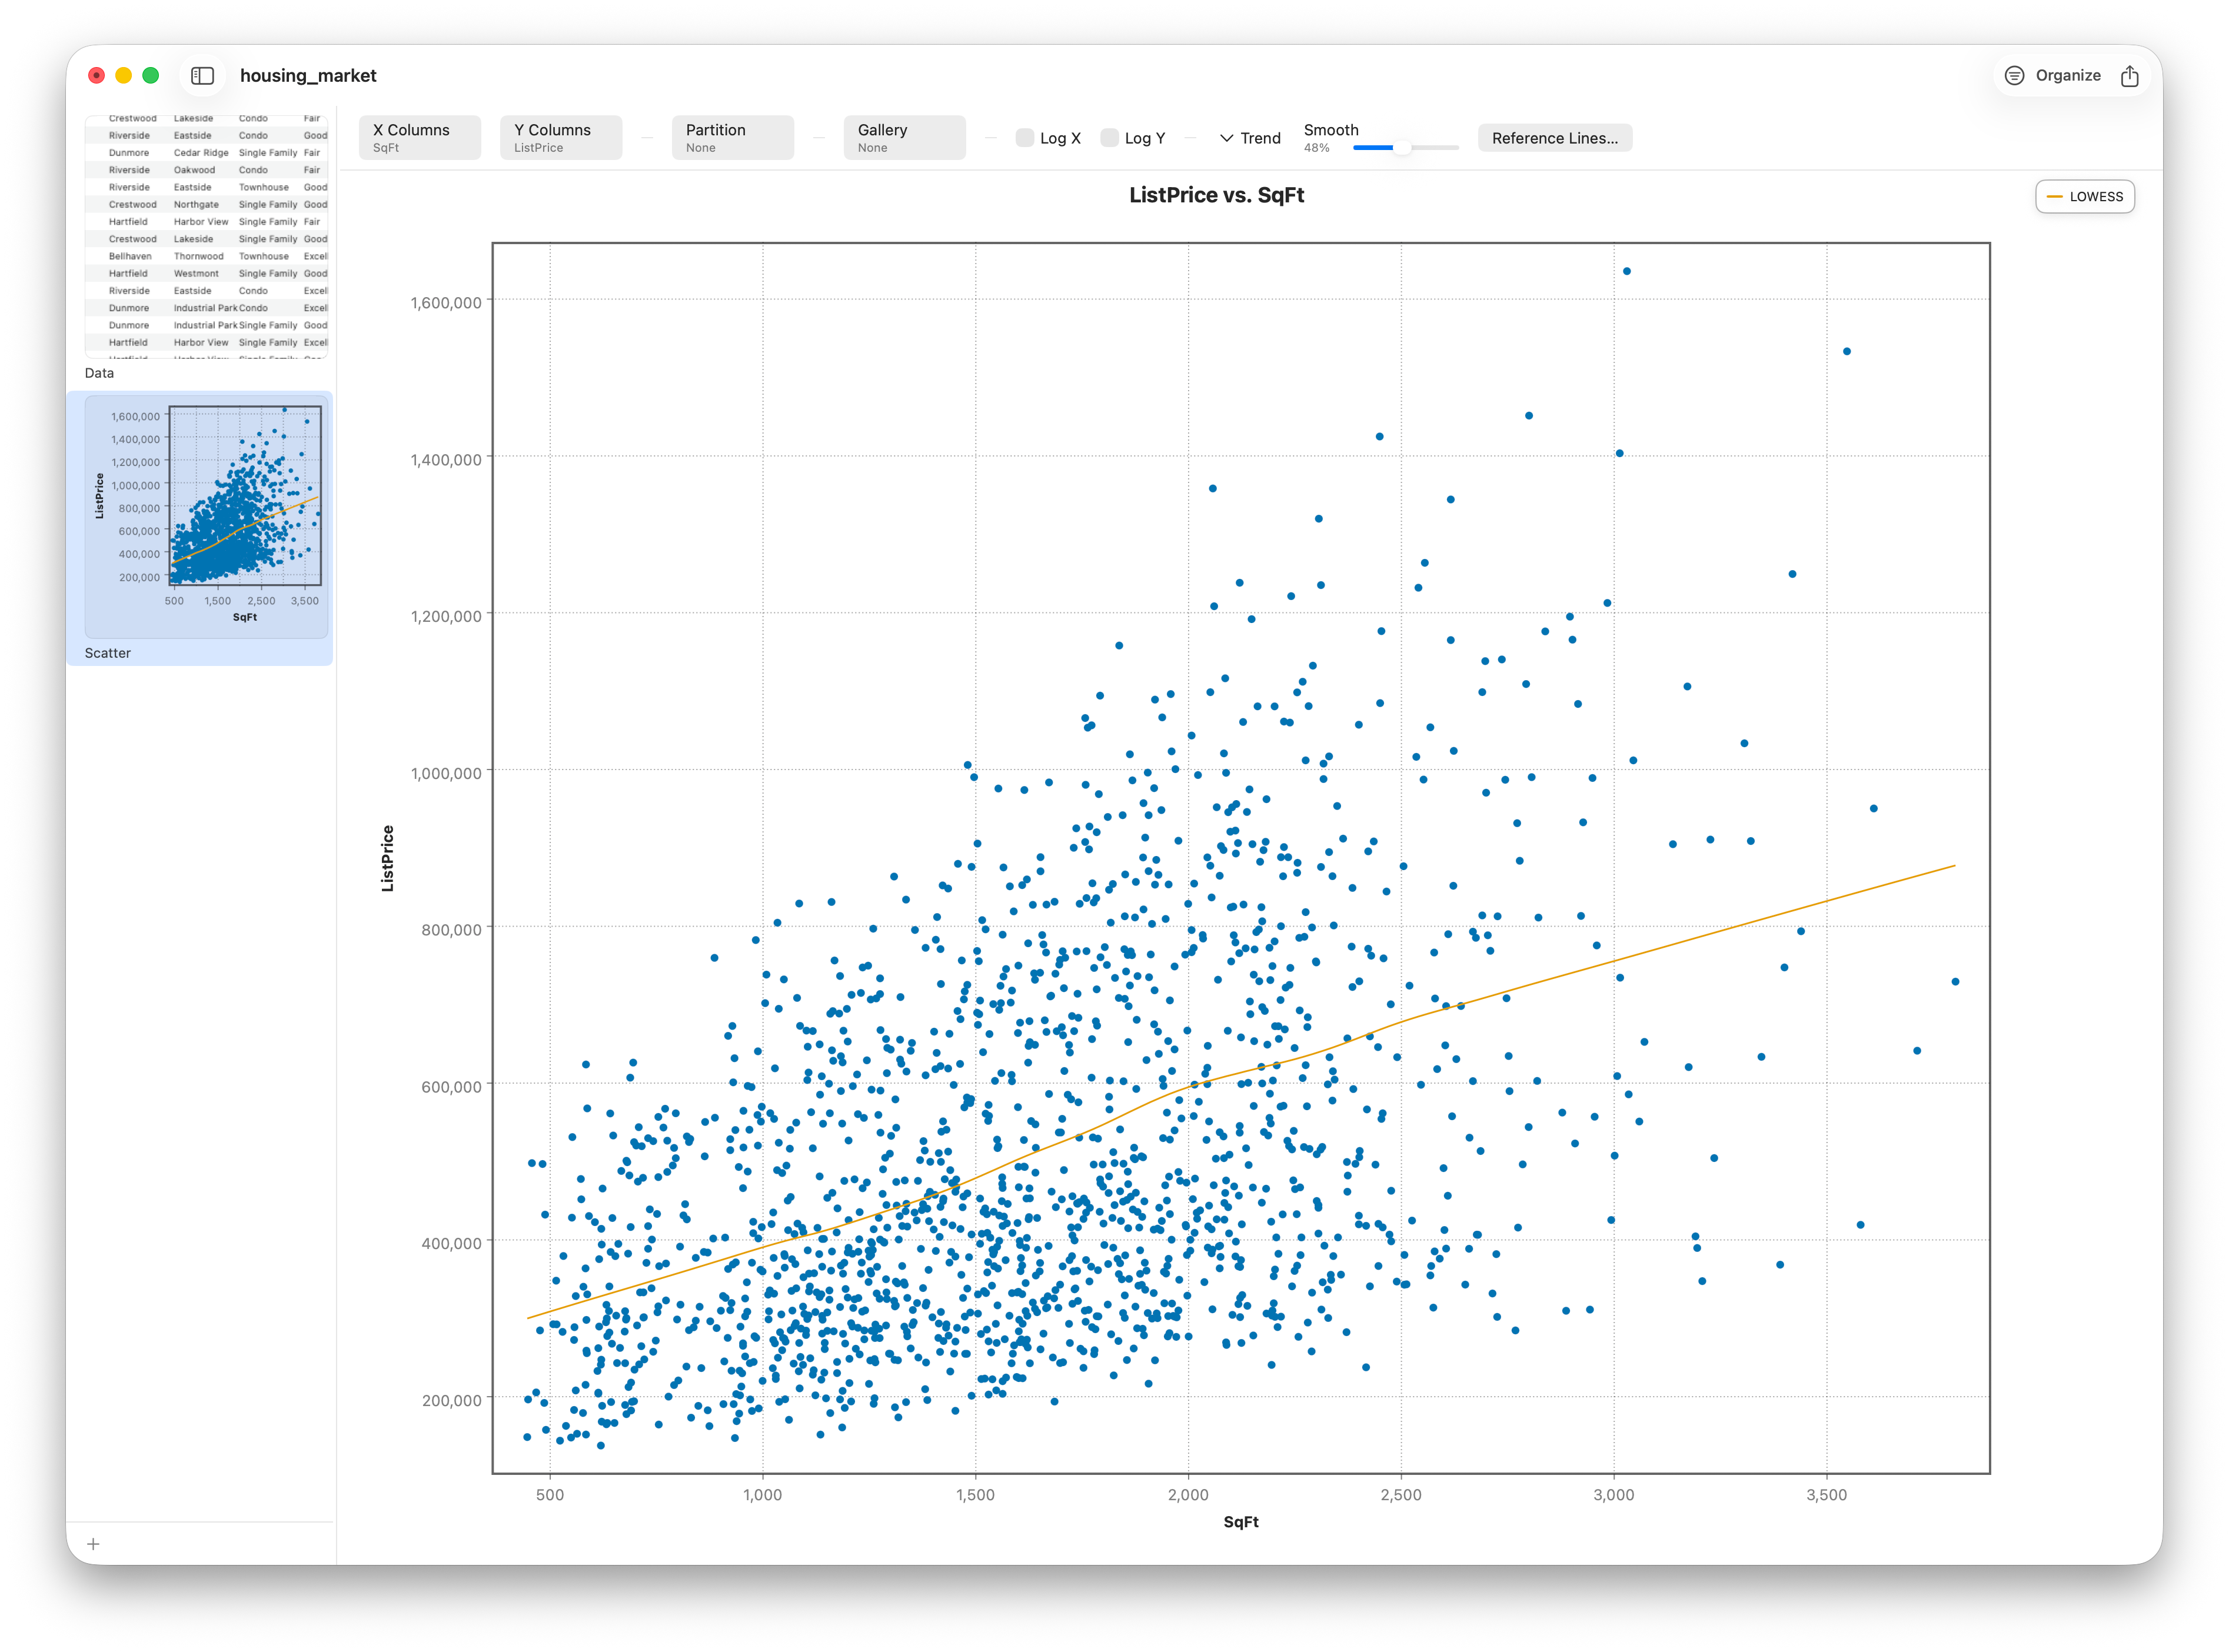The image size is (2229, 1652).
Task: Click the LOWESS legend button
Action: pyautogui.click(x=2085, y=197)
